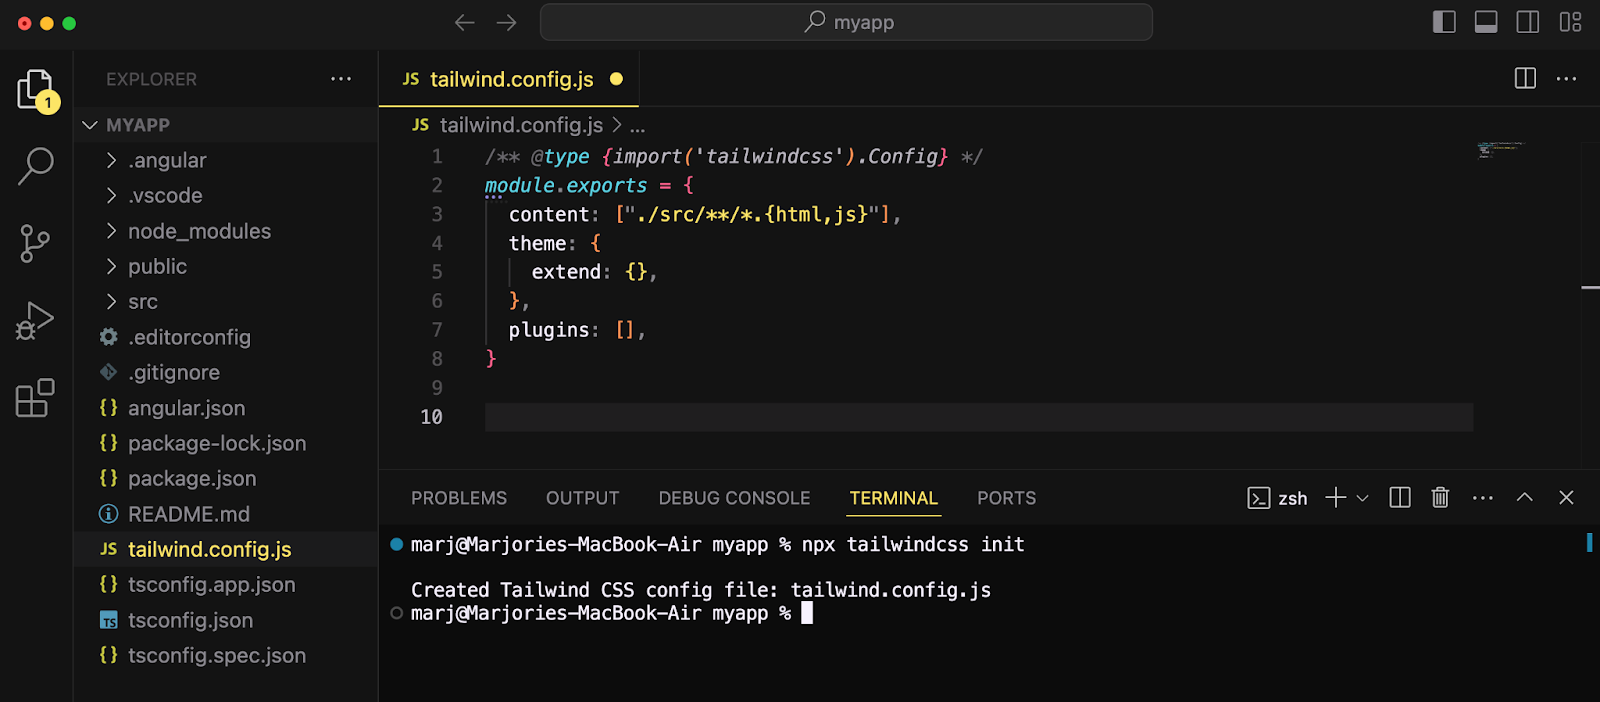Click the editor minimap preview
Screen dimensions: 1600x702
point(1500,150)
